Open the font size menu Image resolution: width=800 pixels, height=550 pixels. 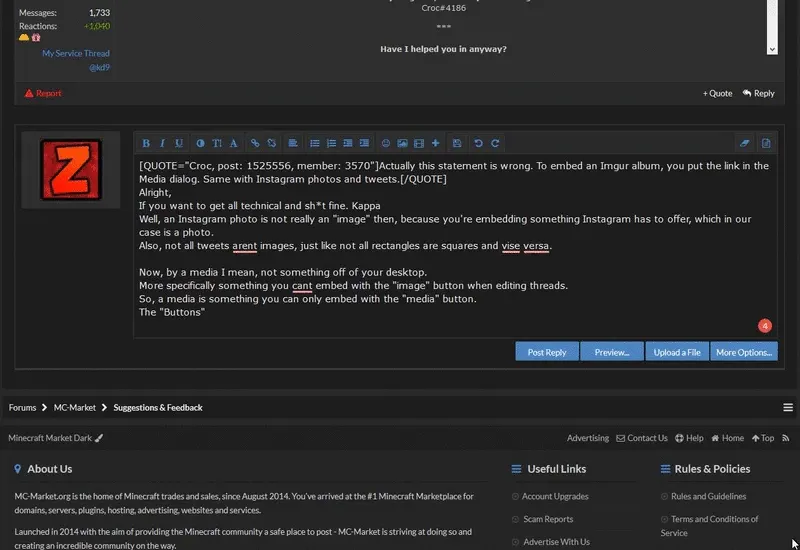(217, 143)
